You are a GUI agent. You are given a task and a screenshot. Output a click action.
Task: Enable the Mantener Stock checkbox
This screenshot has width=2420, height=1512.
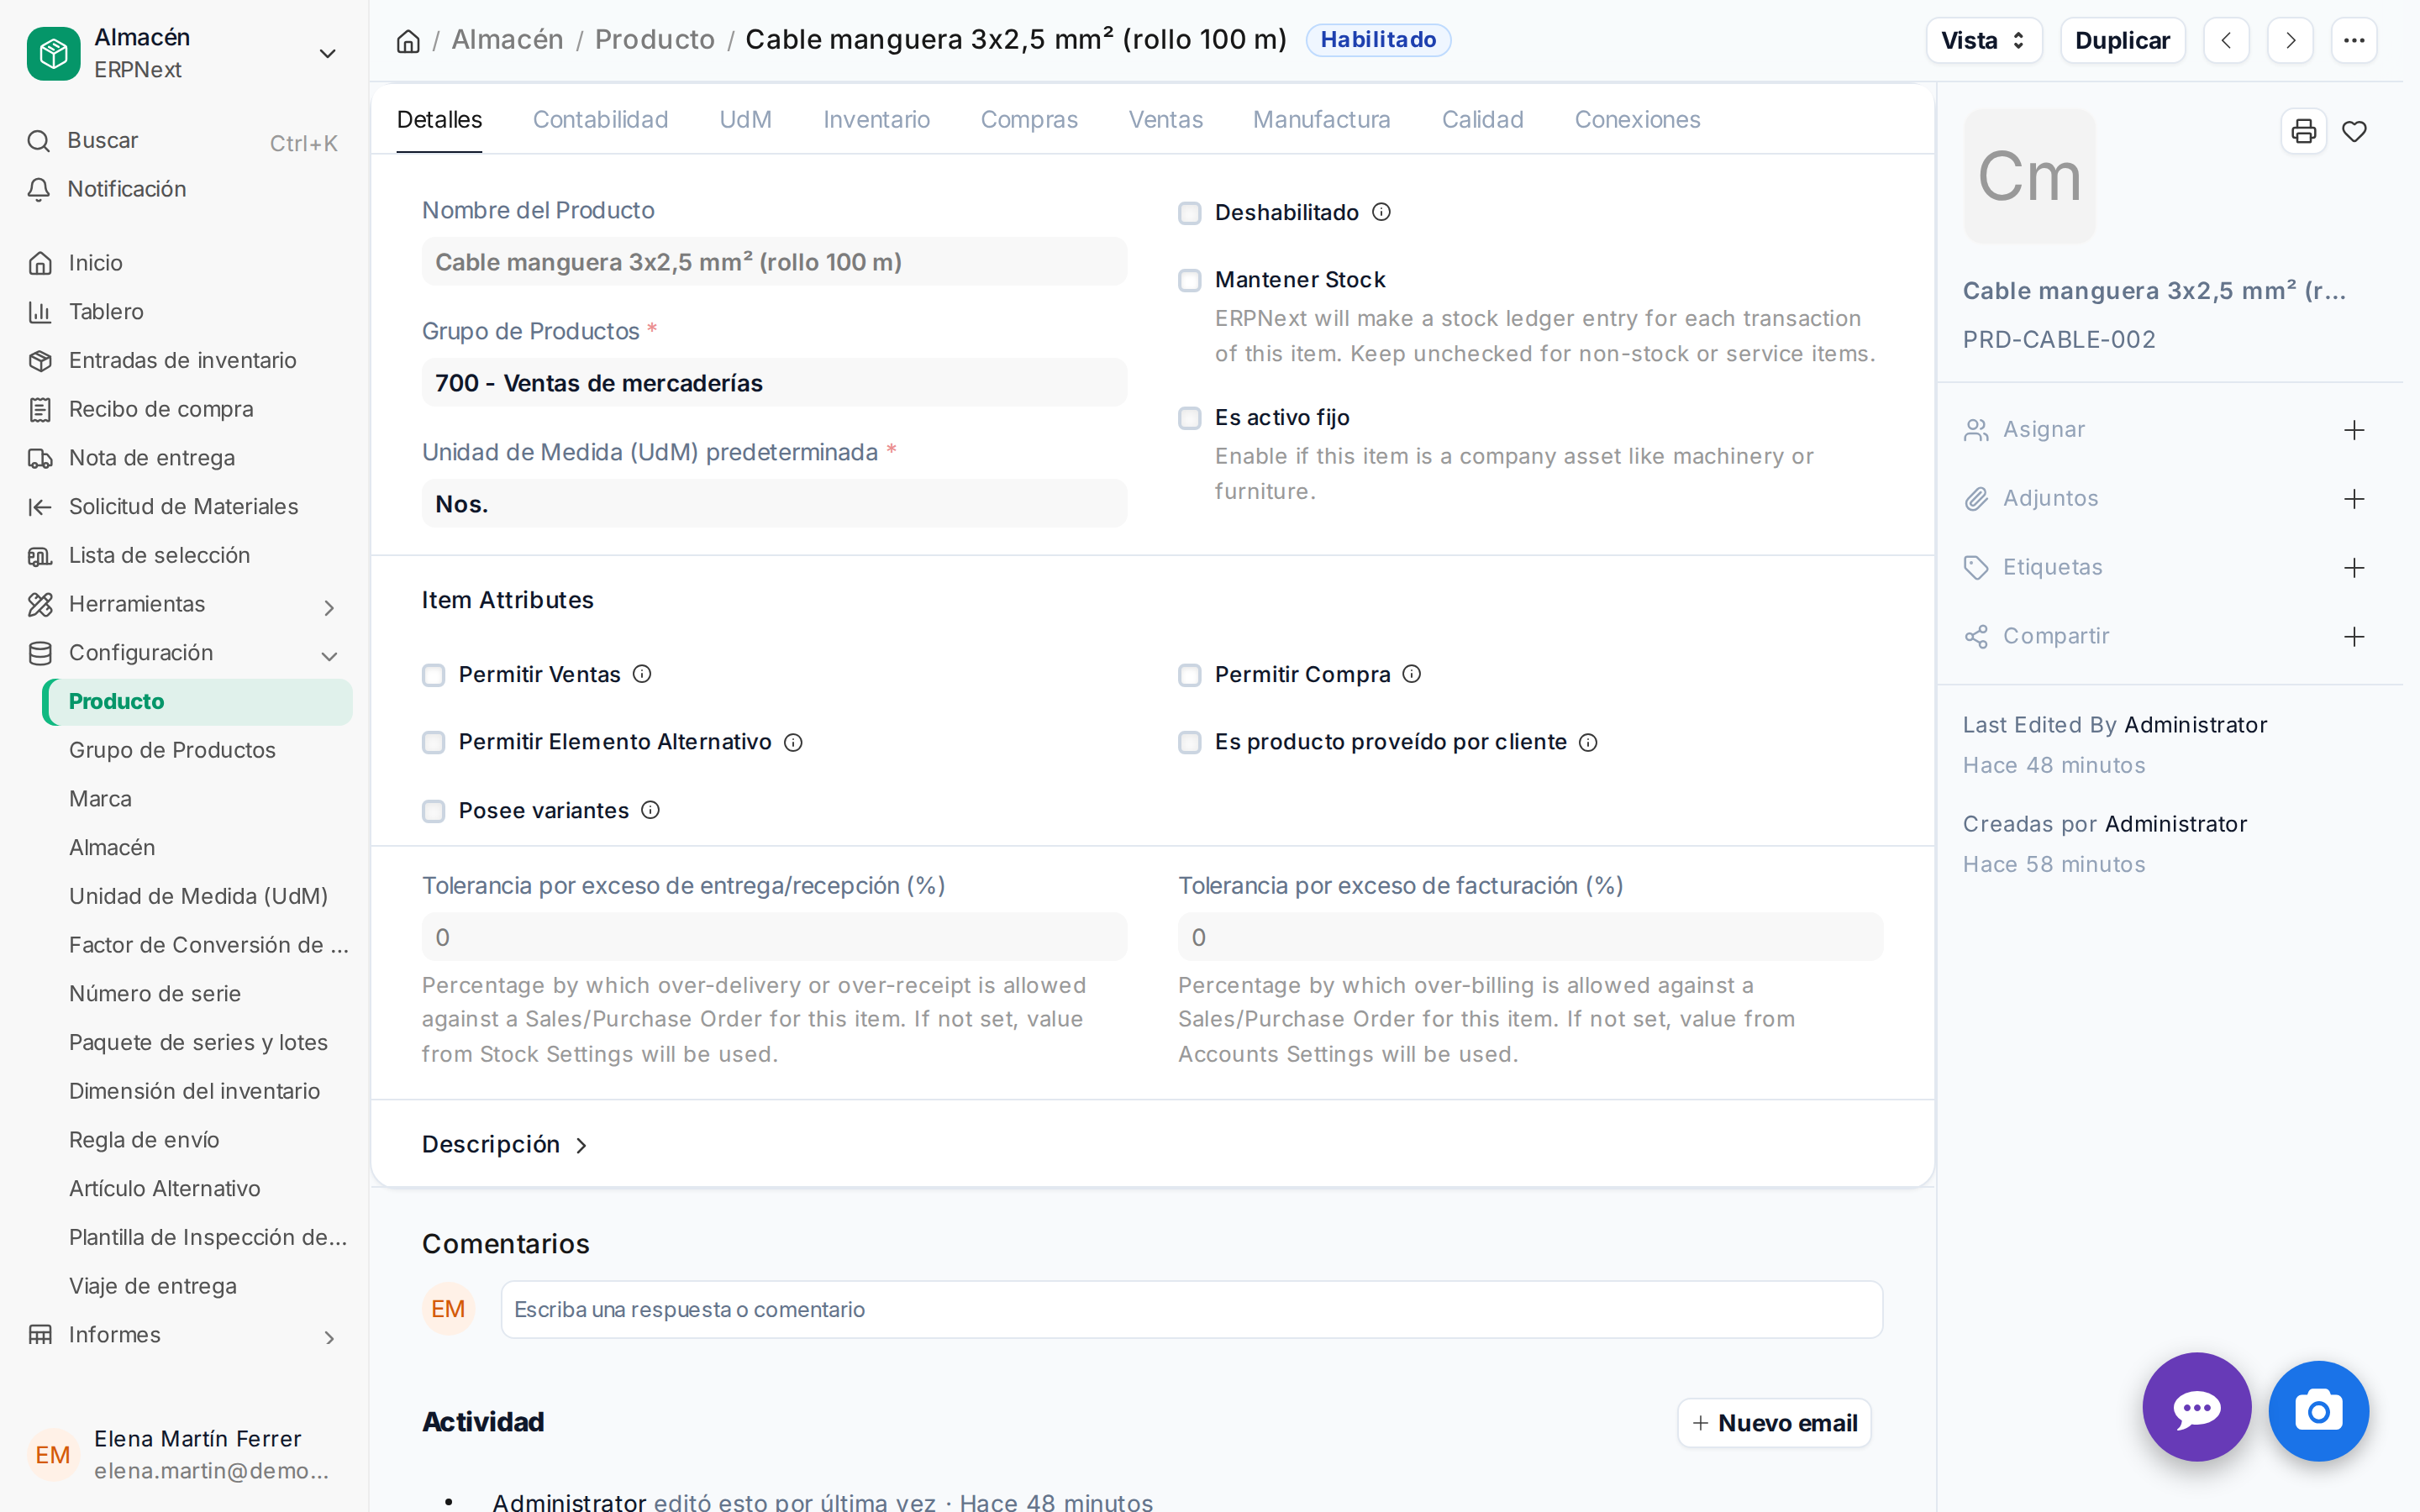tap(1189, 280)
